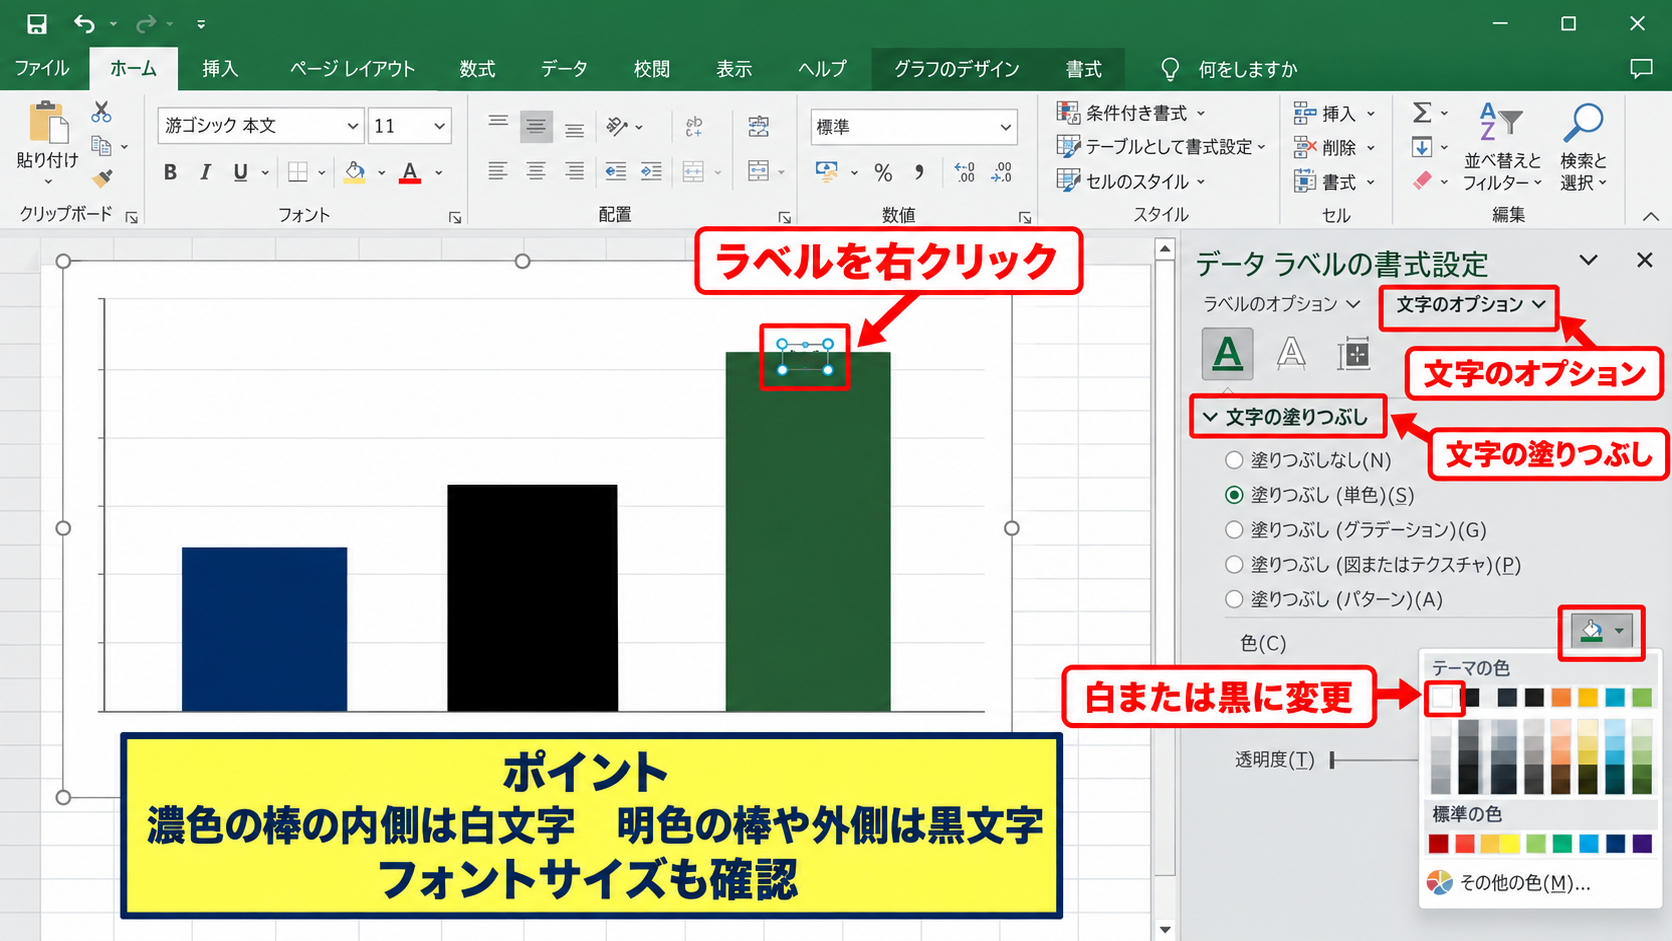Viewport: 1672px width, 941px height.
Task: Select 塗りつぶしなし(N) radio button
Action: point(1234,460)
